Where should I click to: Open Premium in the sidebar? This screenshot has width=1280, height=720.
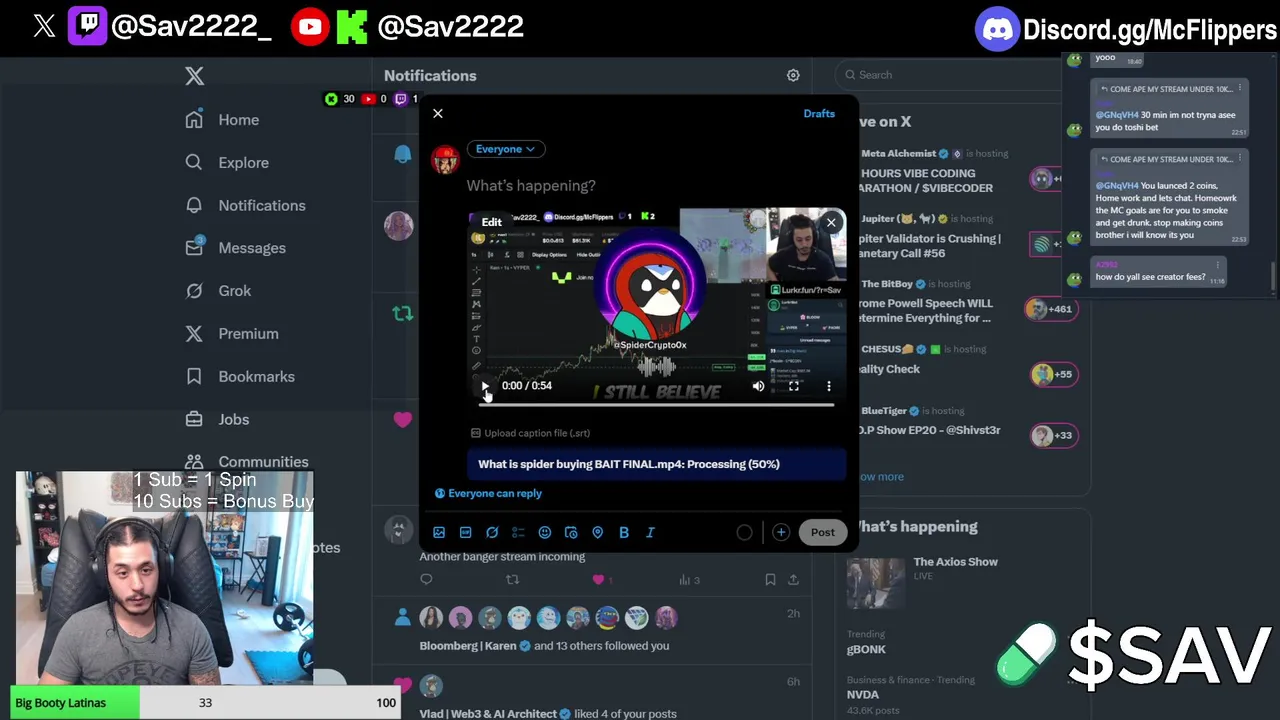pyautogui.click(x=232, y=334)
